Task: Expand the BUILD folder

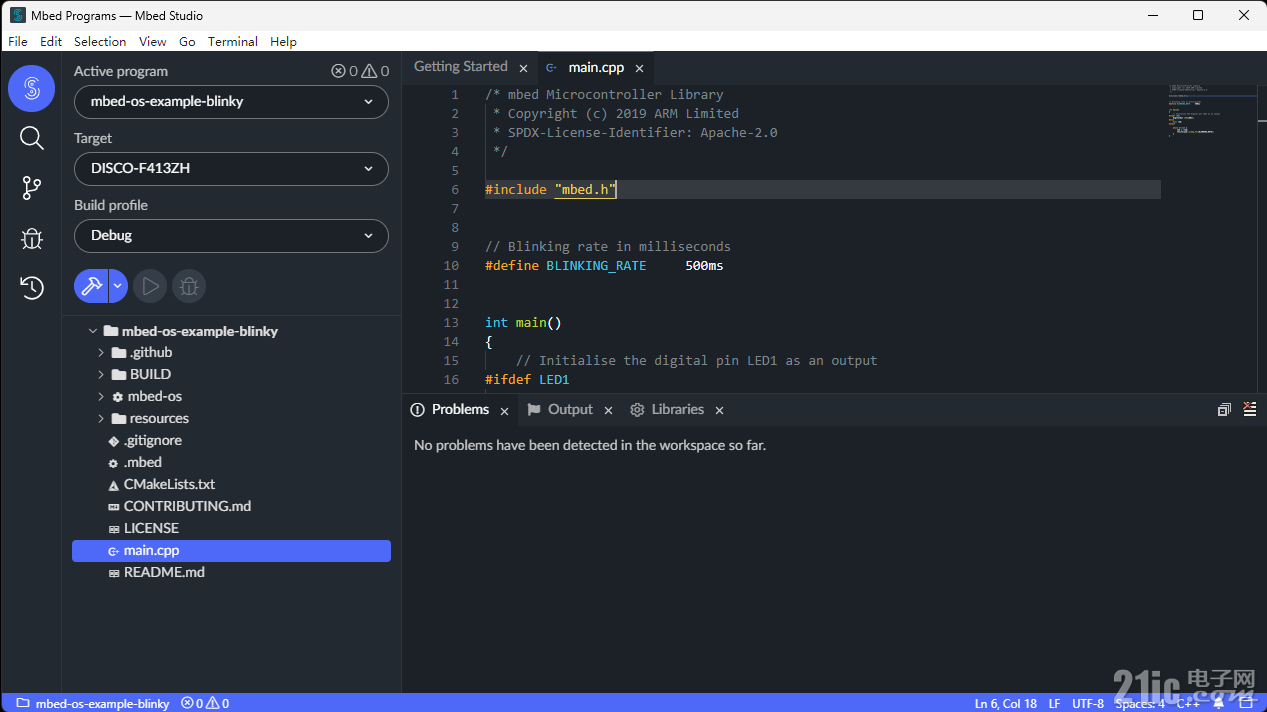Action: [101, 375]
